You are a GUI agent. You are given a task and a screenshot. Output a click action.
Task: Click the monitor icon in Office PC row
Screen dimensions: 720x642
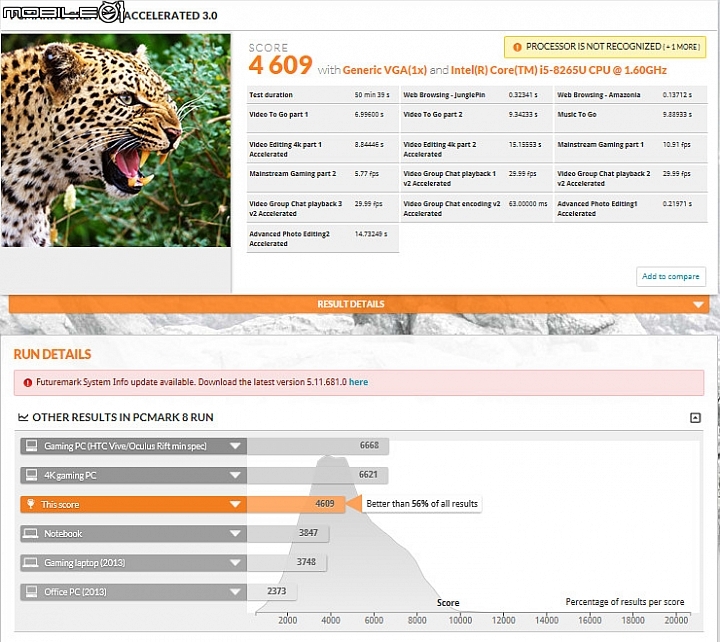pos(31,591)
